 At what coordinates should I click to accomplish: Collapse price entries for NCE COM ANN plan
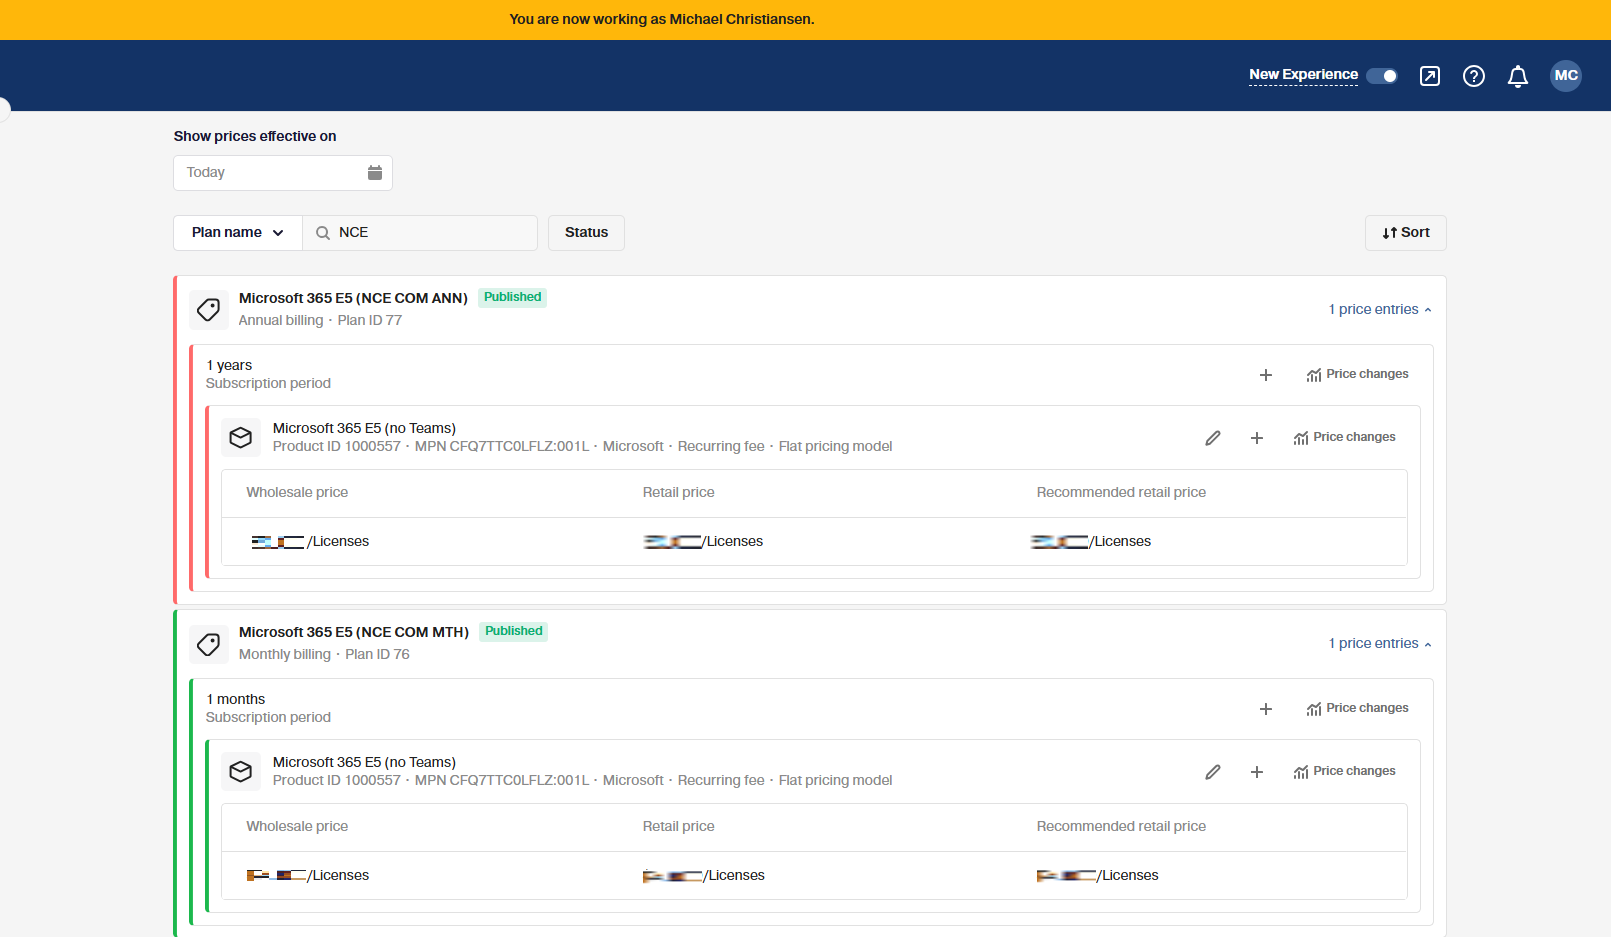[1380, 310]
